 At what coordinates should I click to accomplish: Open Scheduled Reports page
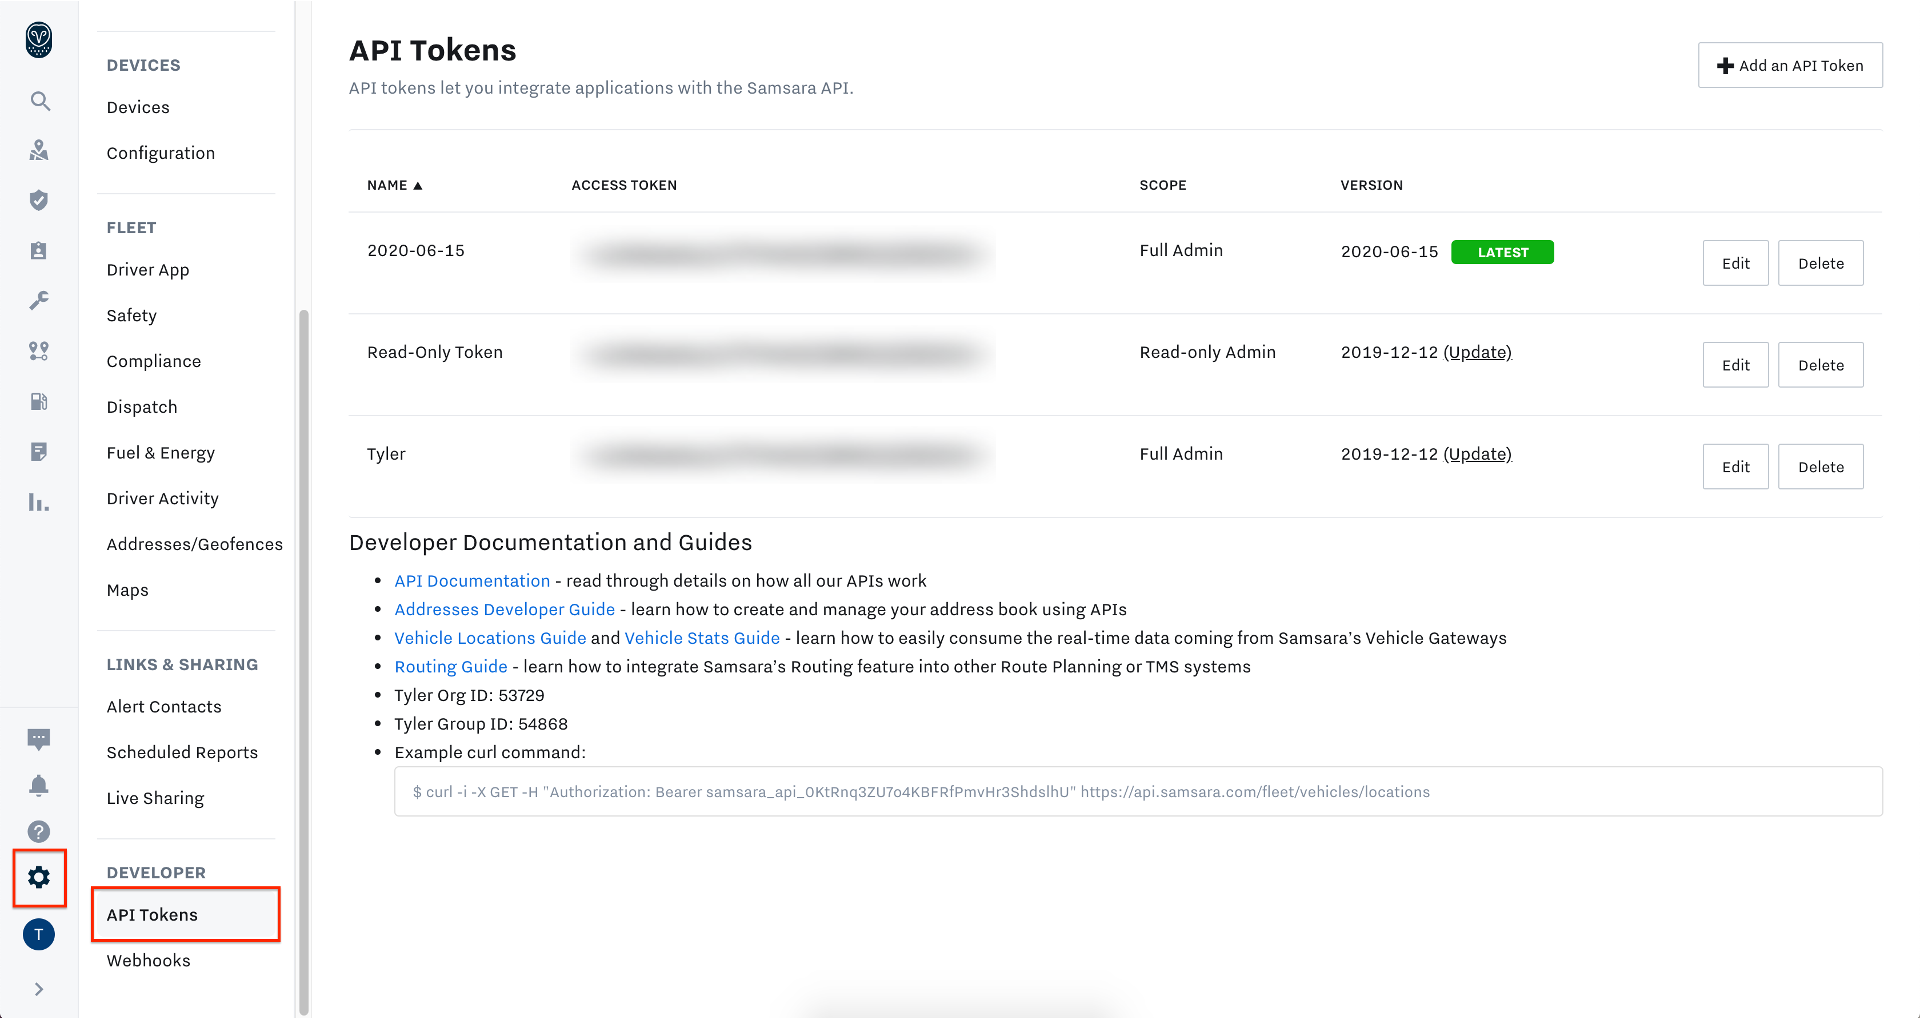coord(182,752)
